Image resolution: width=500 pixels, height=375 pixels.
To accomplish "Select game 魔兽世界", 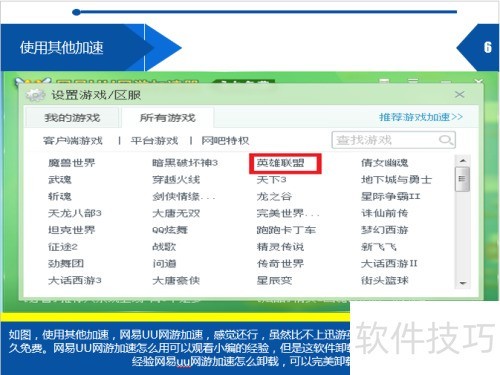I will pyautogui.click(x=72, y=163).
